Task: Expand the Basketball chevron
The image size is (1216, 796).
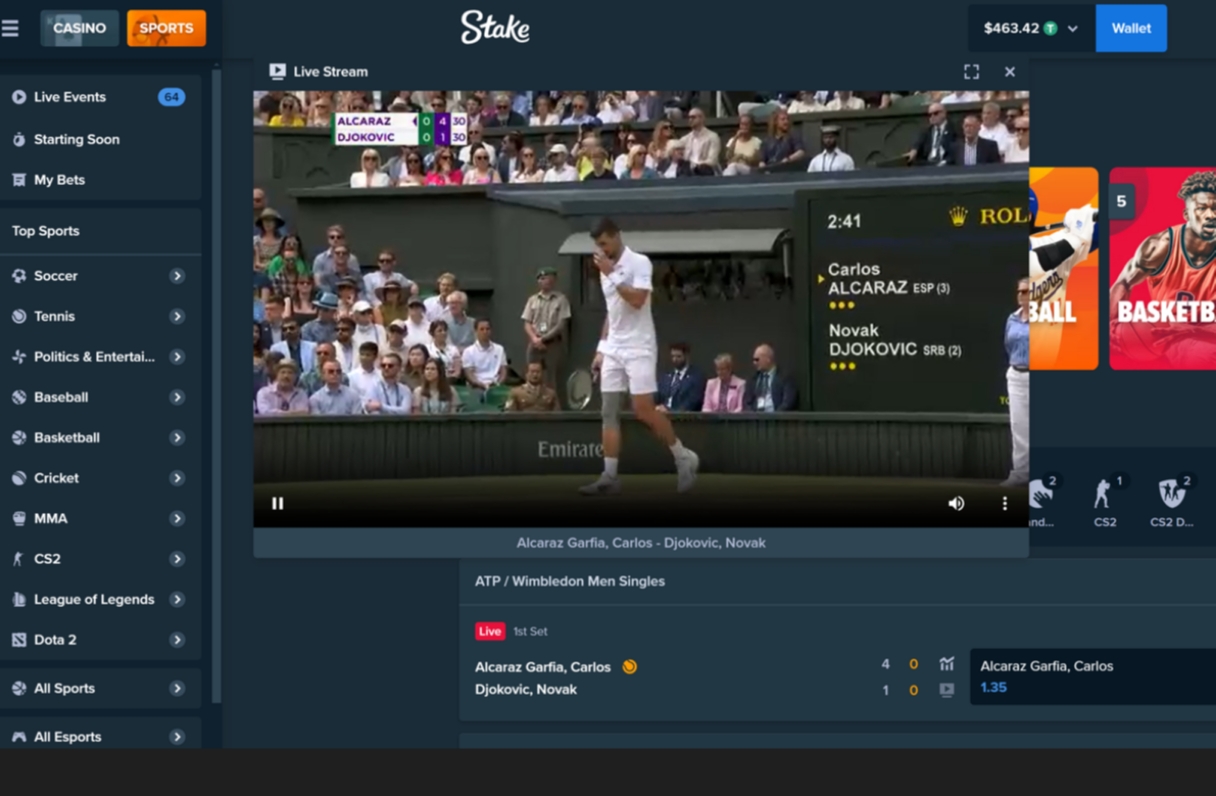Action: tap(177, 438)
